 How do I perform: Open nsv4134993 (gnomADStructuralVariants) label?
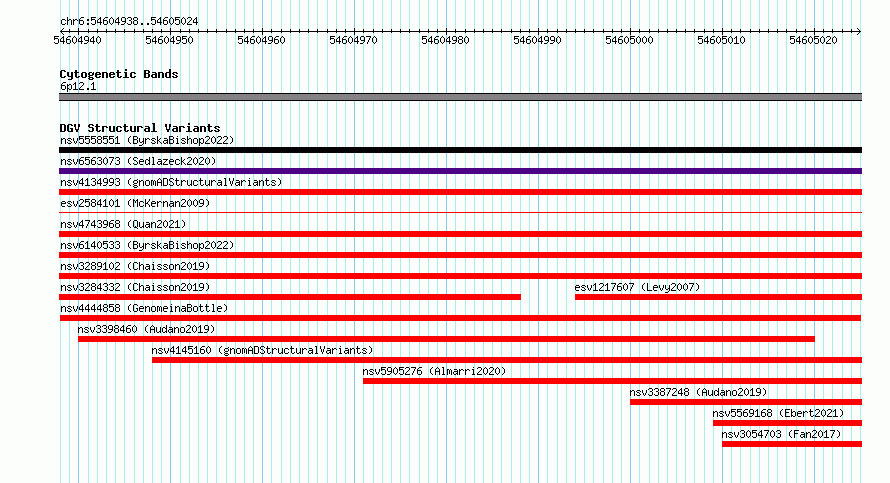pos(171,182)
